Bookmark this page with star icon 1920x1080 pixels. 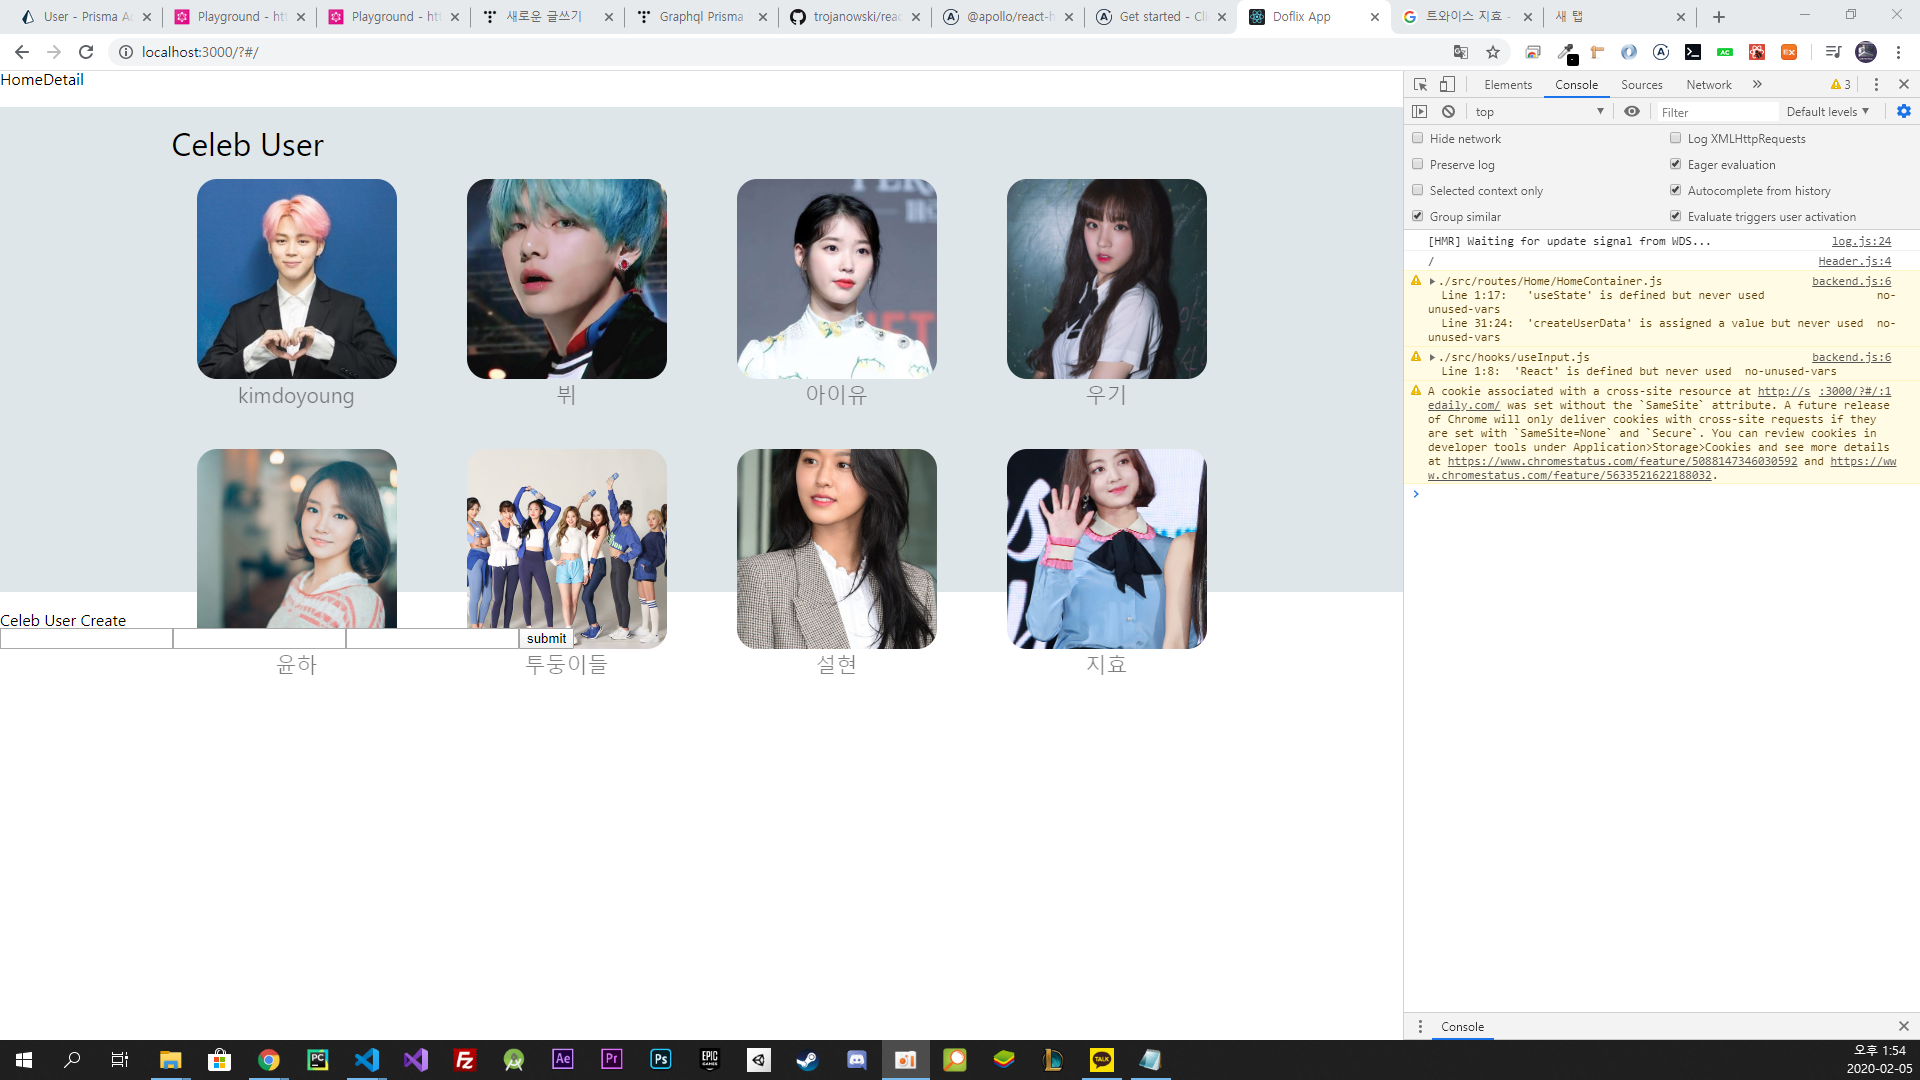[1493, 52]
